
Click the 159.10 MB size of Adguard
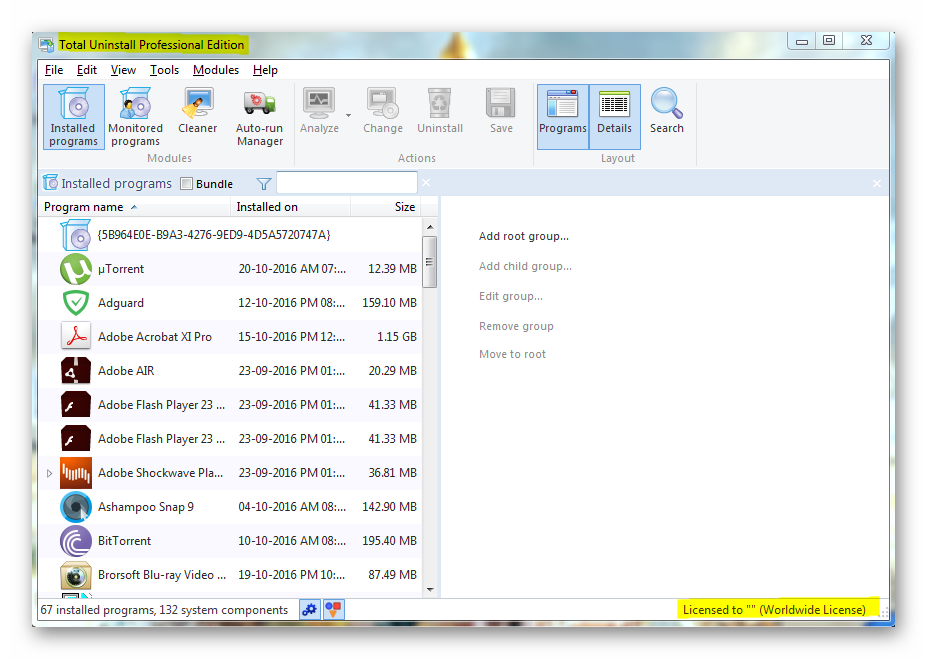(x=389, y=303)
